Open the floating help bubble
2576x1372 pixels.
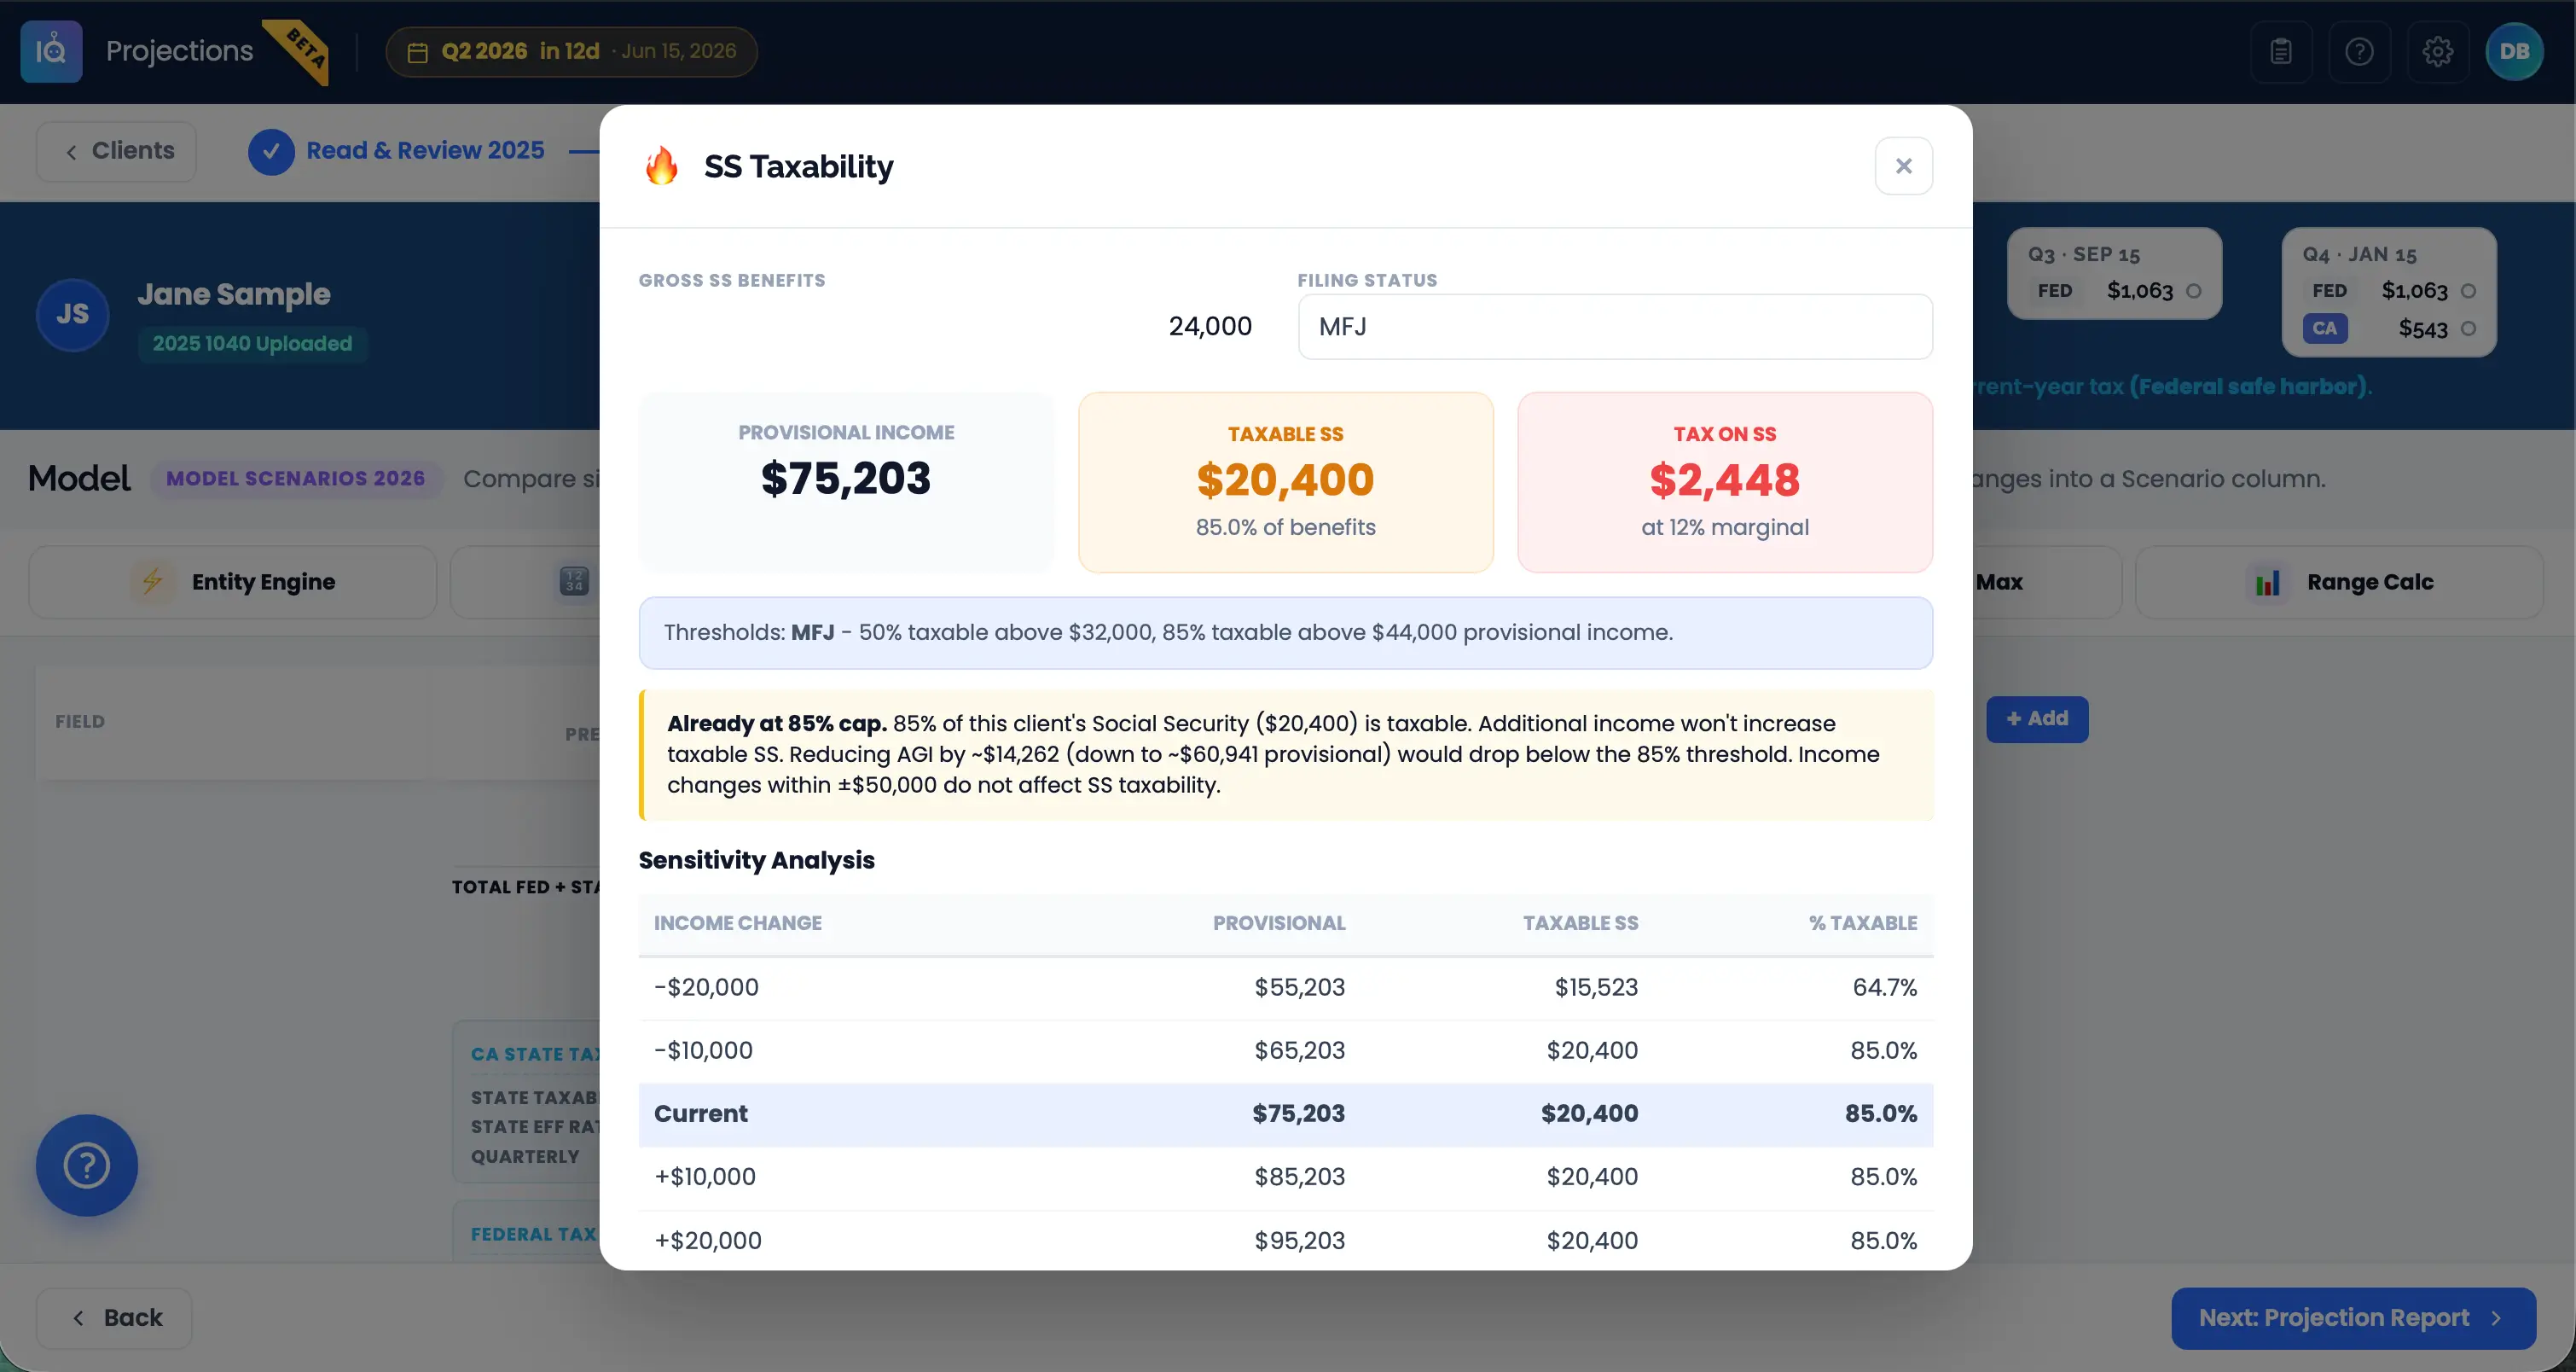tap(87, 1165)
